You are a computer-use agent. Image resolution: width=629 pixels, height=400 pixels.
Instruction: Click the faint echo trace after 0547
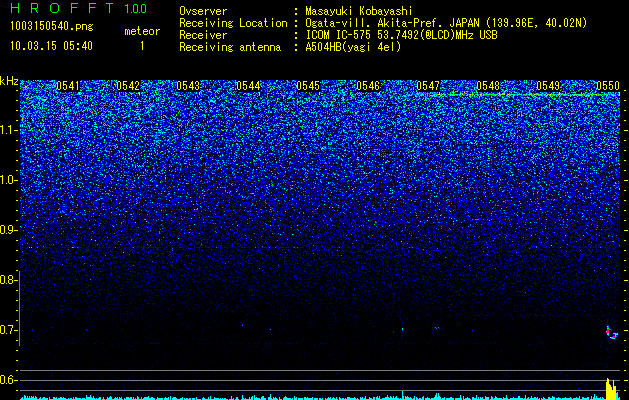436,329
